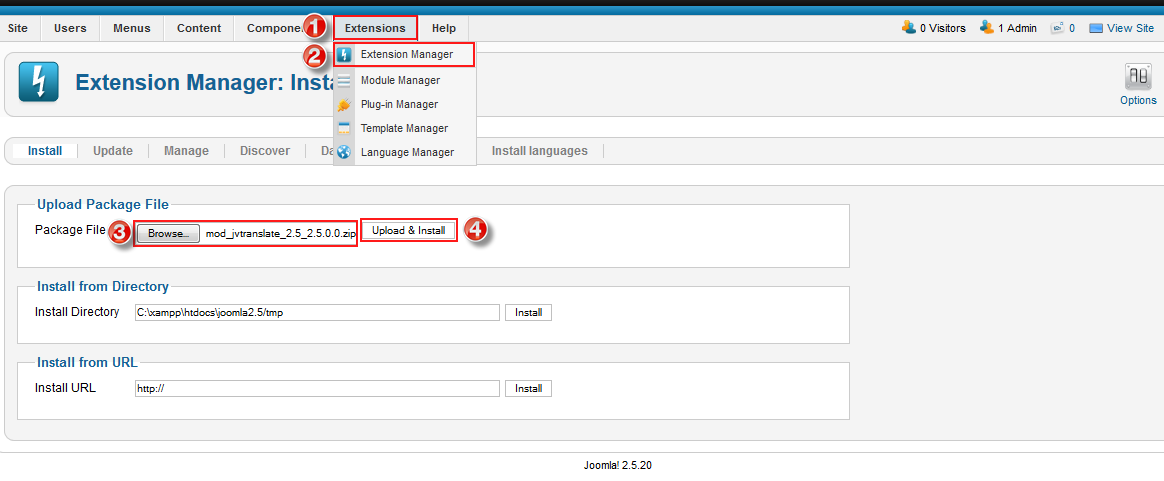Click the '1 Admin' status text

tap(1017, 28)
